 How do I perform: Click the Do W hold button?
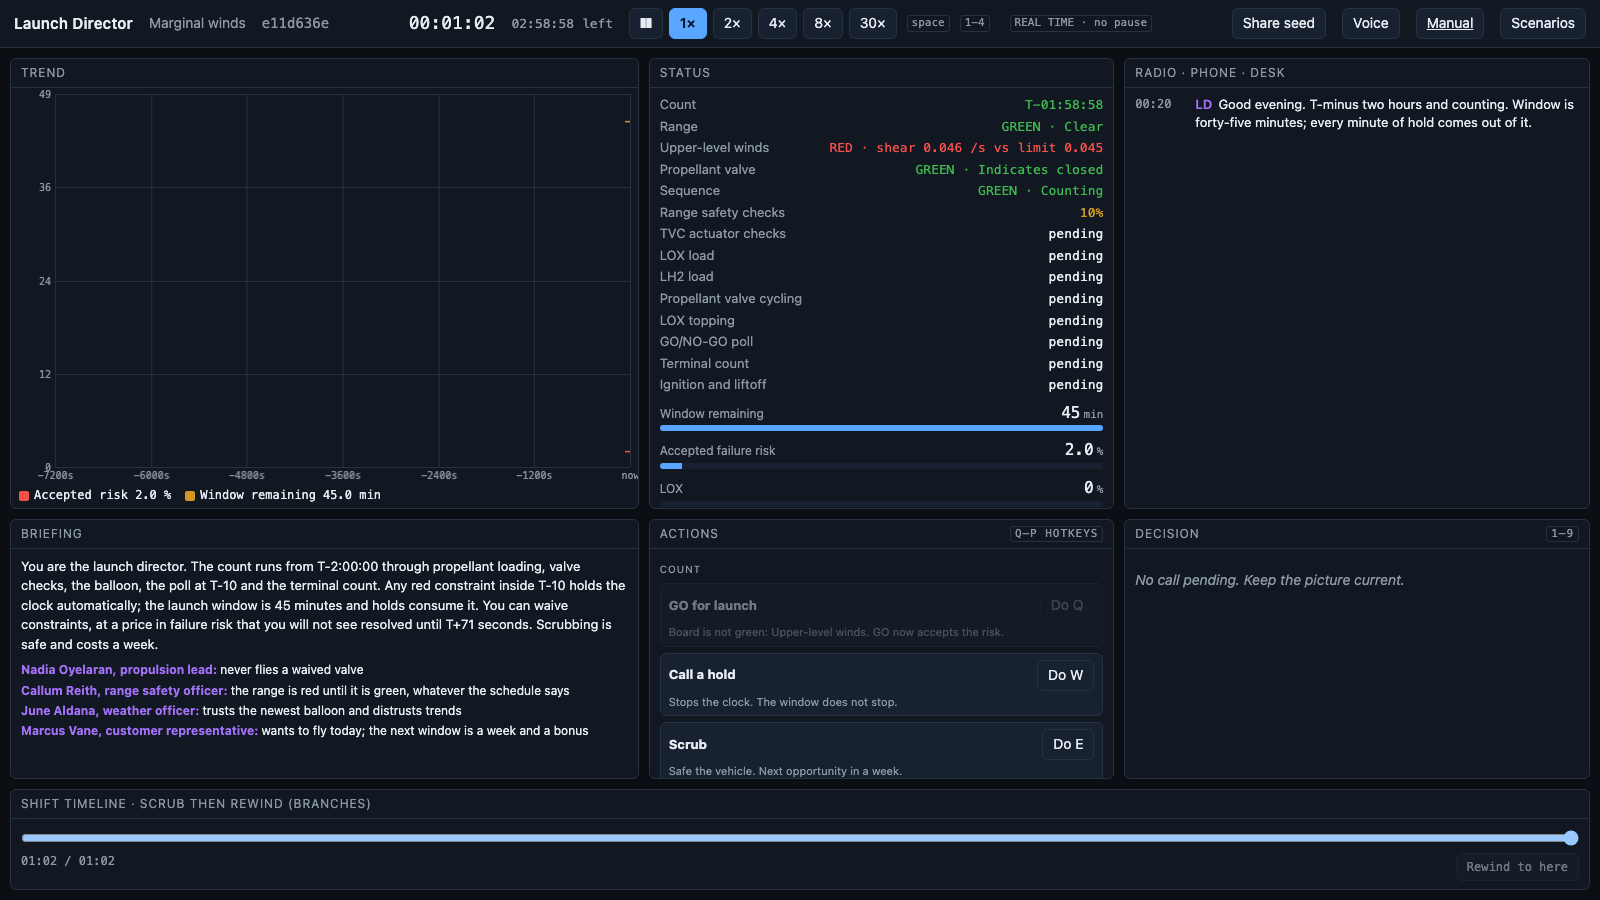pos(1066,675)
